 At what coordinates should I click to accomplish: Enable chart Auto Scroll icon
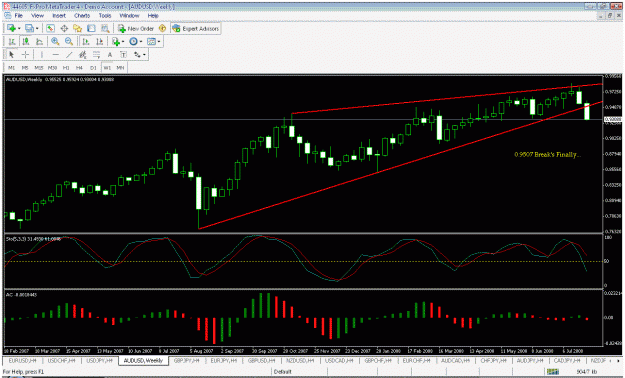pos(85,41)
